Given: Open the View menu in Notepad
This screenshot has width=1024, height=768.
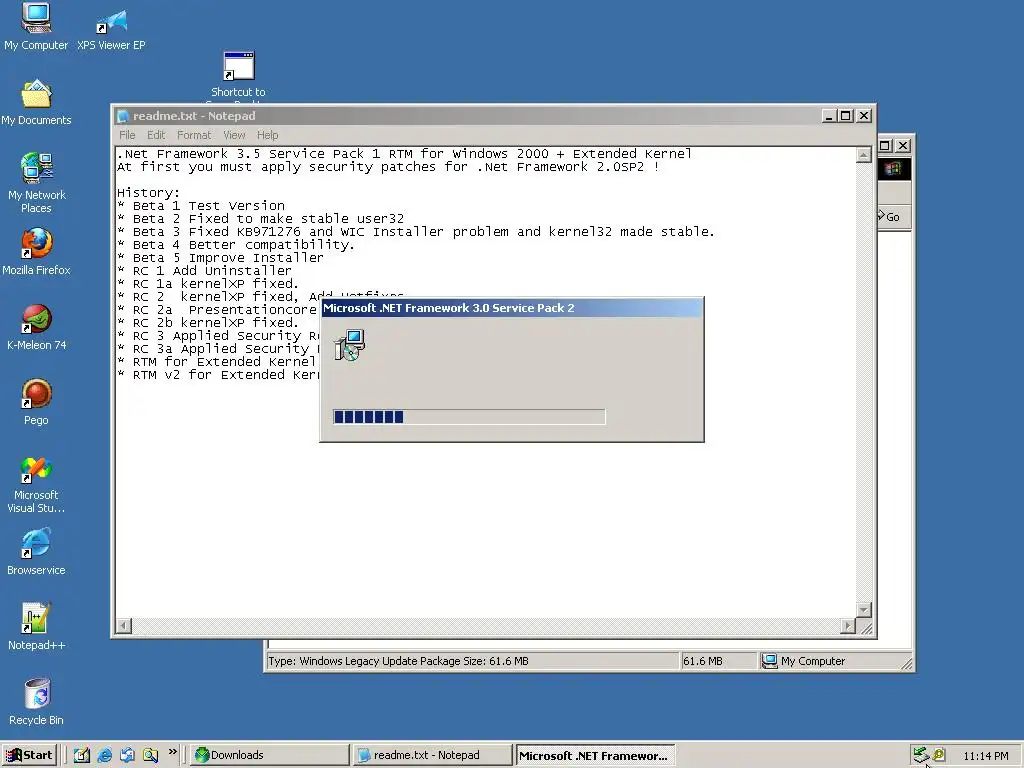Looking at the screenshot, I should [x=234, y=135].
